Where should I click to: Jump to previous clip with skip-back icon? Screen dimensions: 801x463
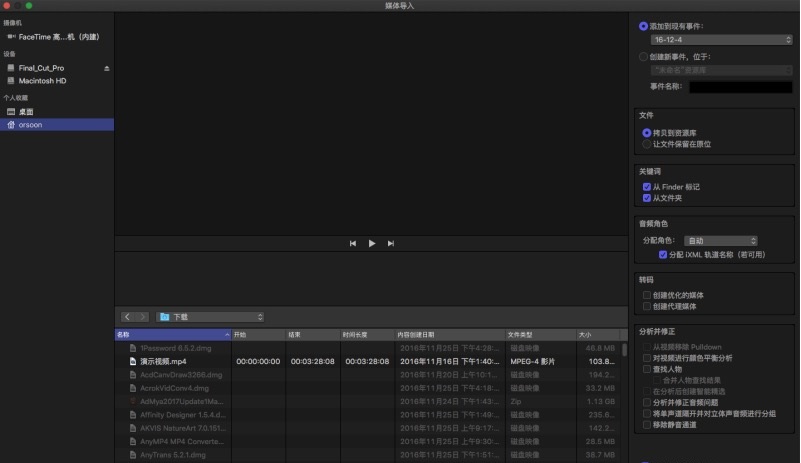tap(353, 243)
